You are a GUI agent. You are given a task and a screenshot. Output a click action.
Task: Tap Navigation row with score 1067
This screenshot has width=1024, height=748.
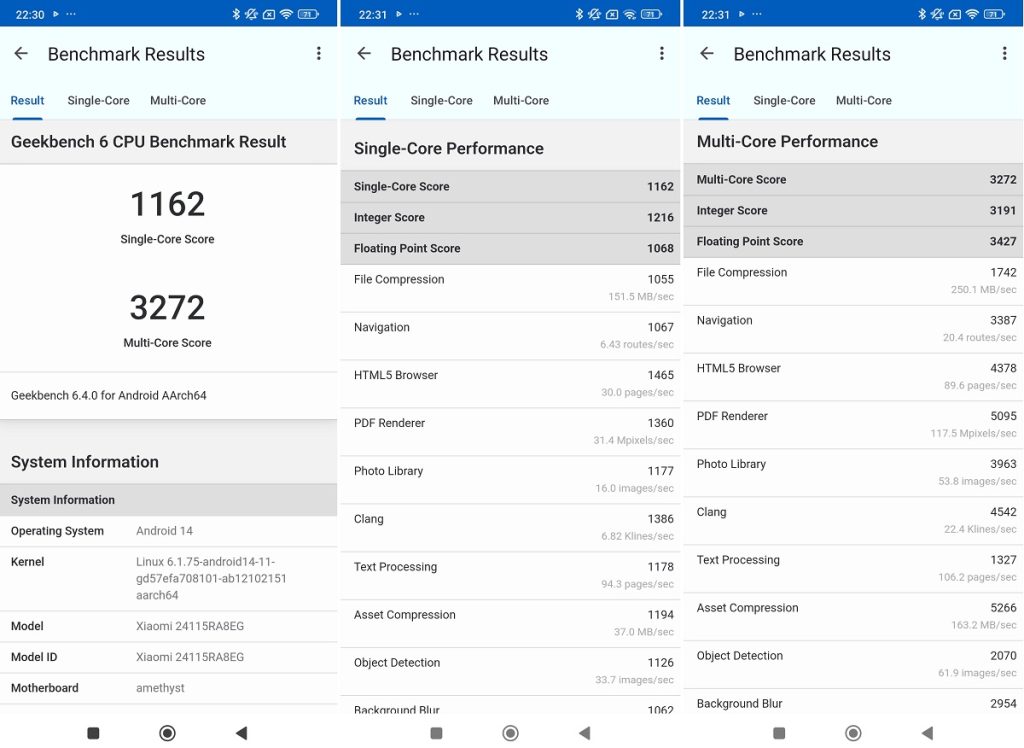[x=511, y=336]
